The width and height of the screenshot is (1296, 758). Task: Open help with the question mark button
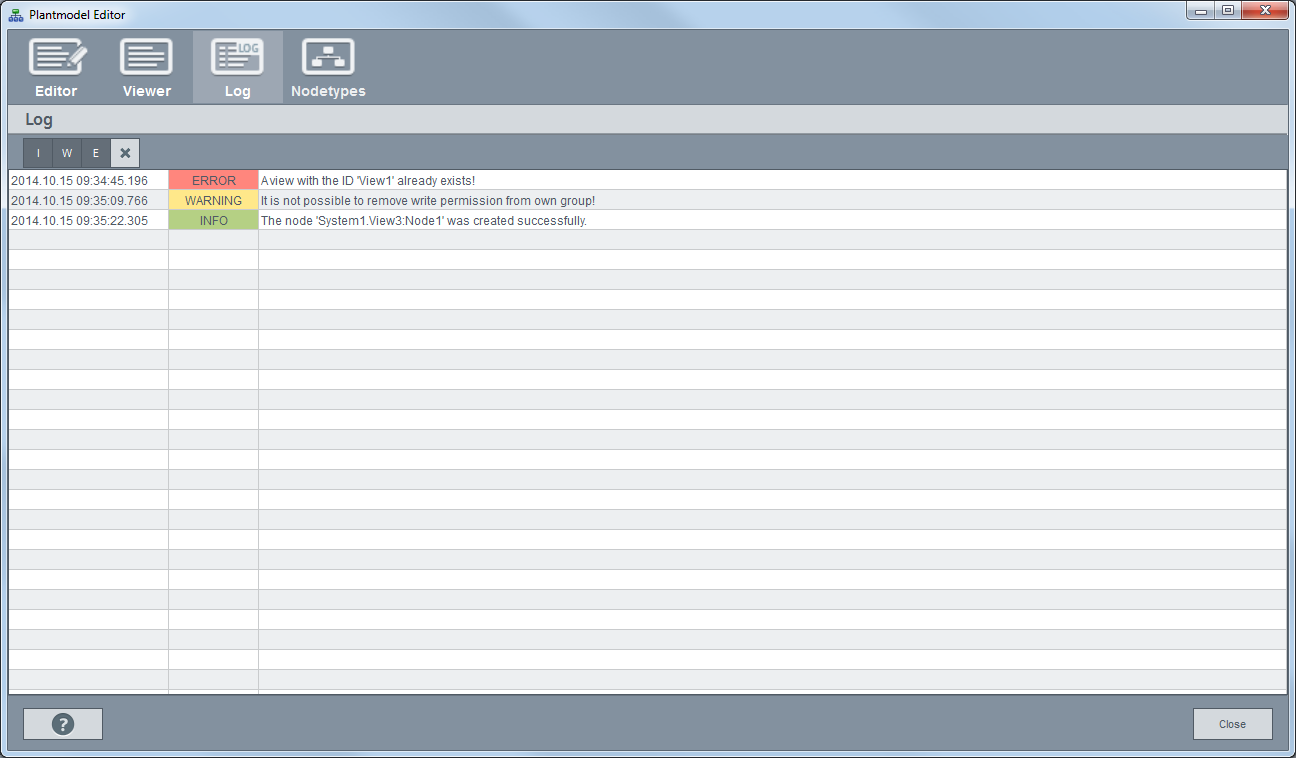point(63,724)
